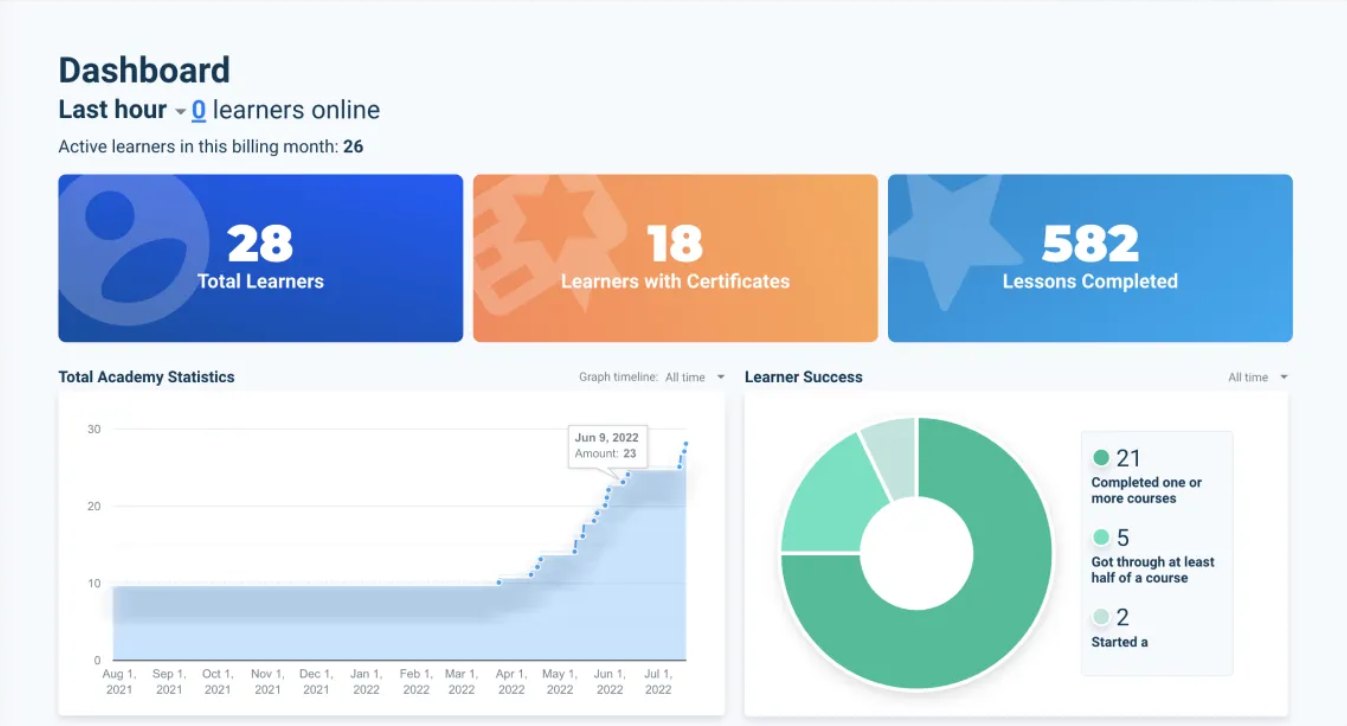Select the 582 Lessons Completed number
The width and height of the screenshot is (1347, 726).
point(1090,243)
